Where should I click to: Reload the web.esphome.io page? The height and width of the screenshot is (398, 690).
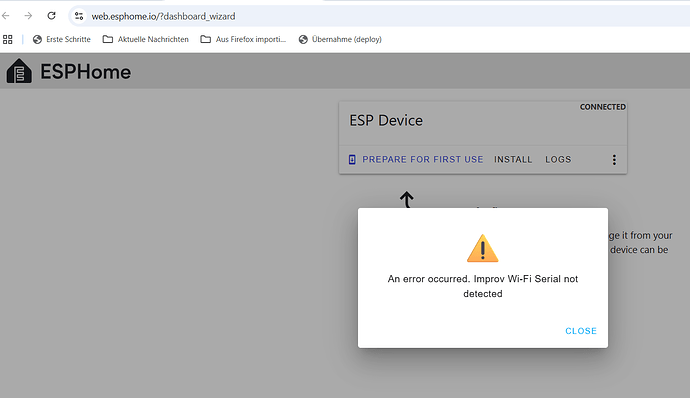pos(51,16)
